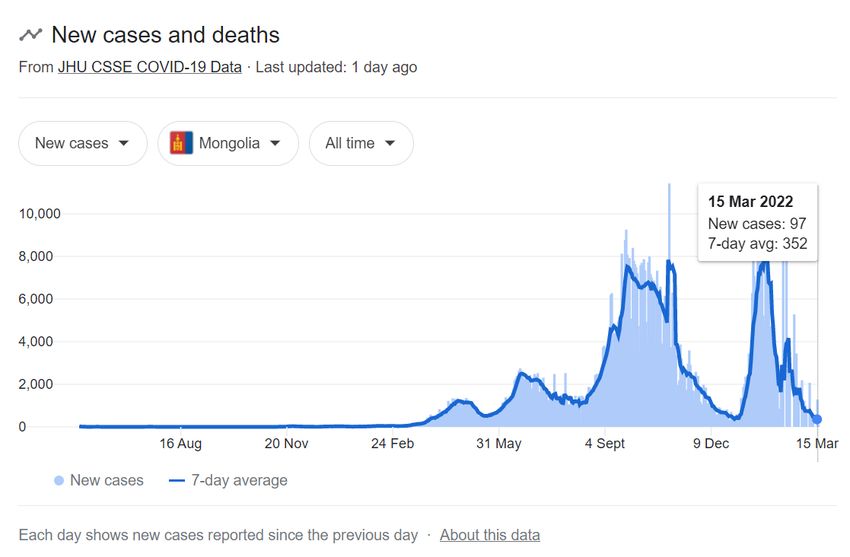
Task: Click the 20 Nov axis label
Action: tap(286, 443)
